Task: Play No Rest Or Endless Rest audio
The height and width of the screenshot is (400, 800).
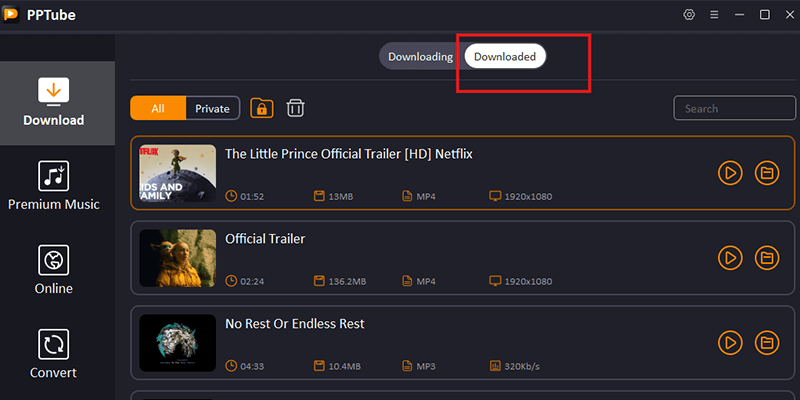Action: (730, 342)
